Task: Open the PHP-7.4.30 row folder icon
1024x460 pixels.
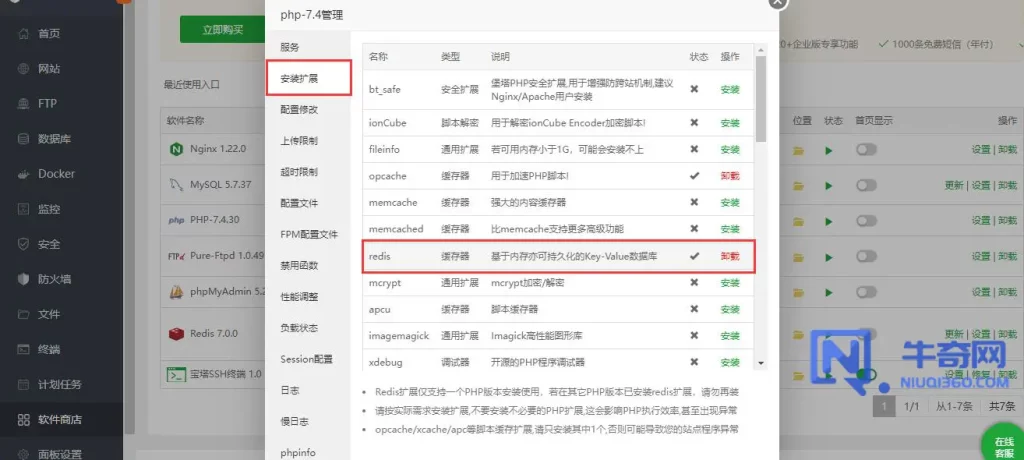Action: click(x=798, y=222)
